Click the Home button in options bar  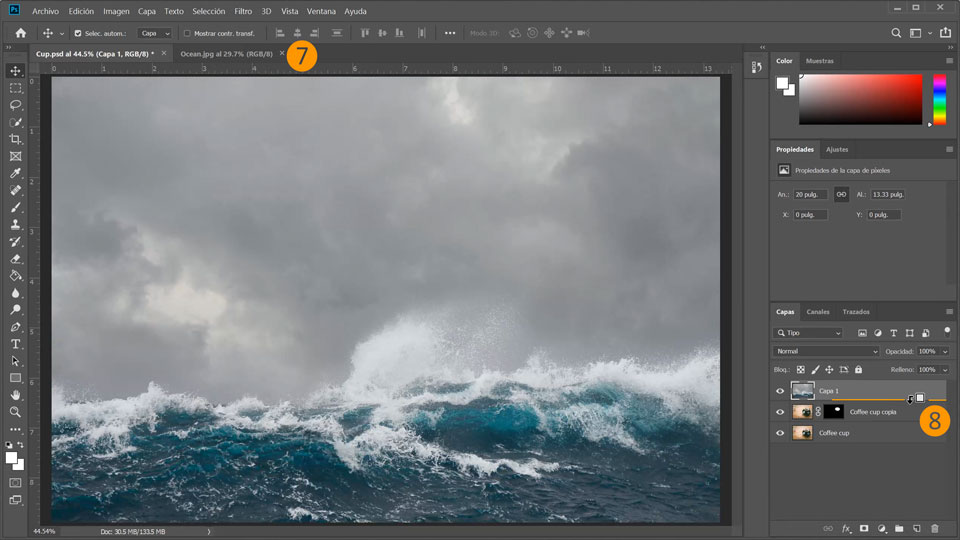coord(21,33)
